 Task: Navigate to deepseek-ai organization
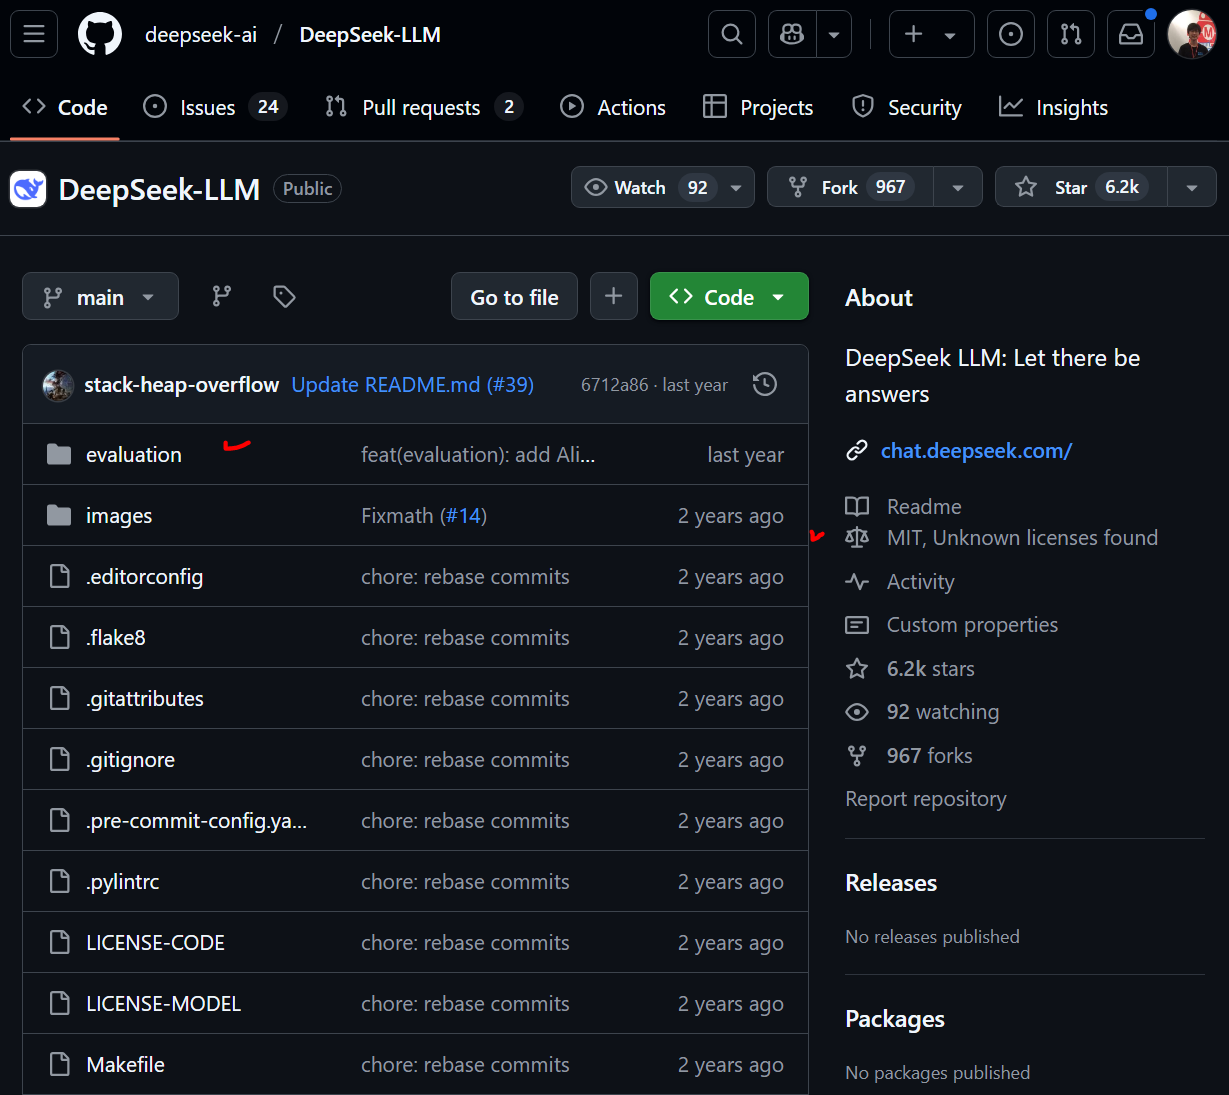click(x=201, y=34)
